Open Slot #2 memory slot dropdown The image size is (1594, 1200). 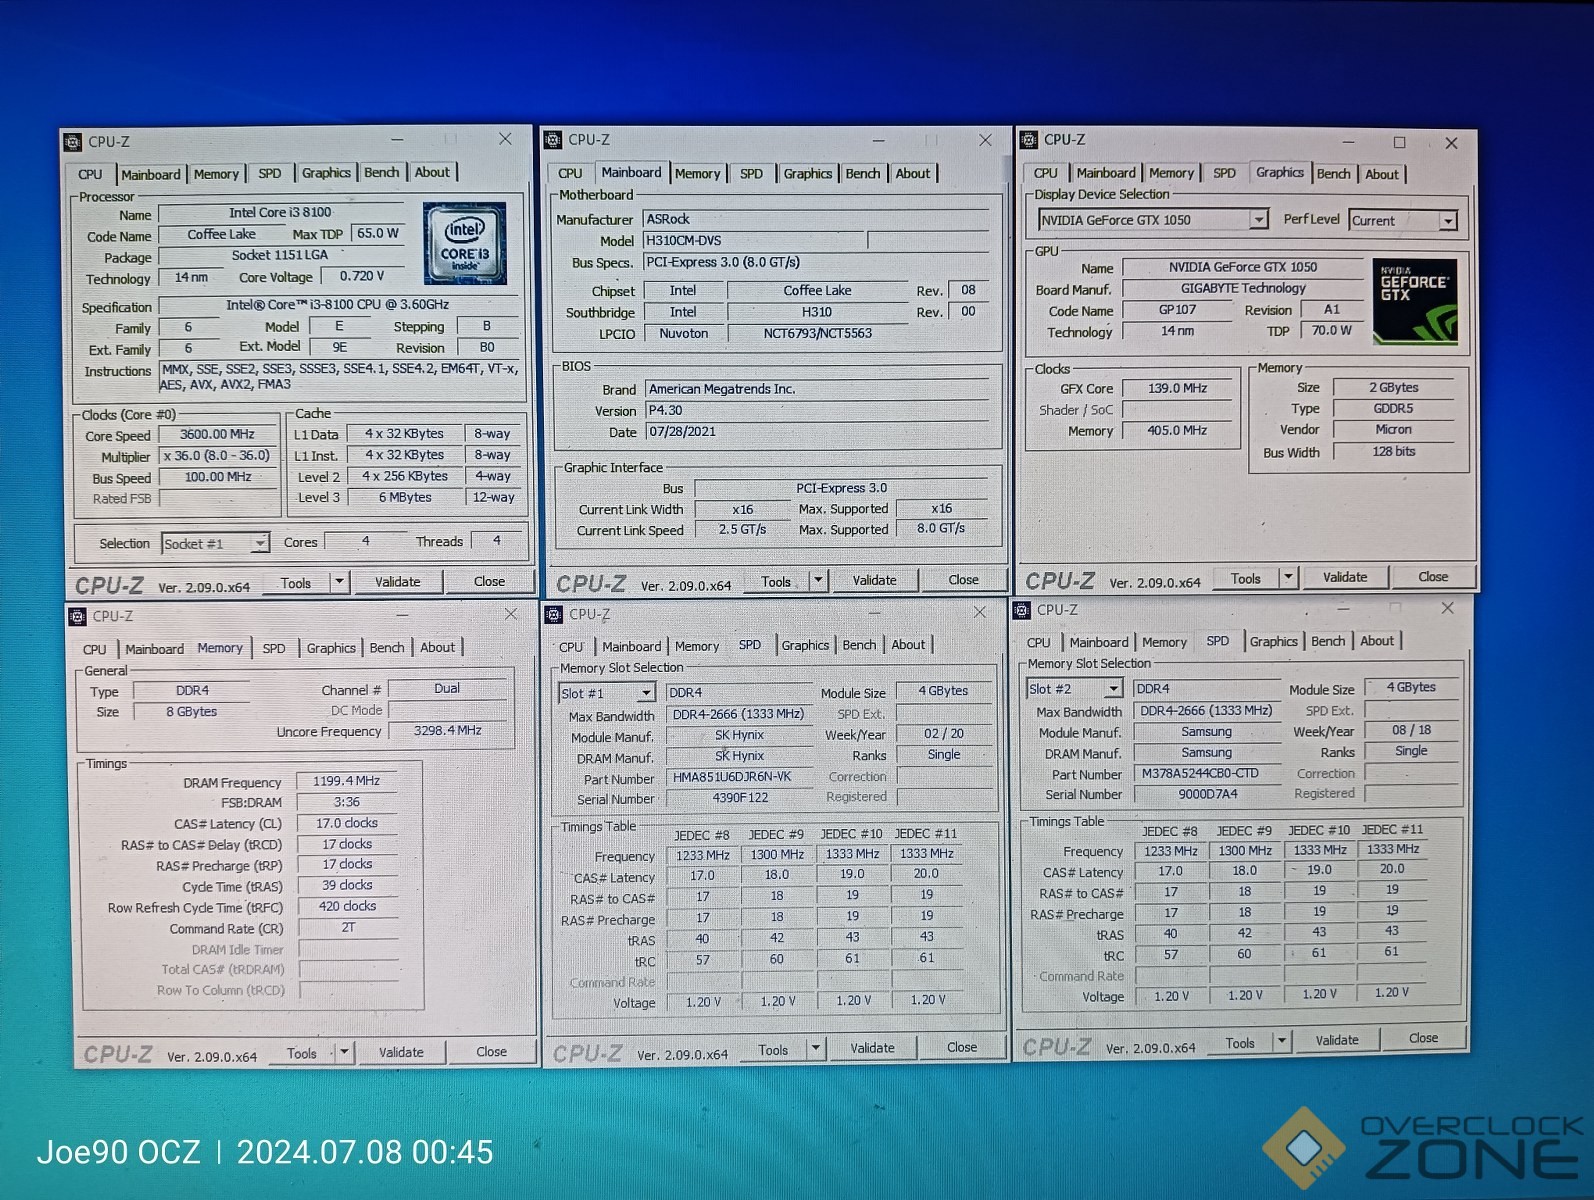pos(1114,689)
